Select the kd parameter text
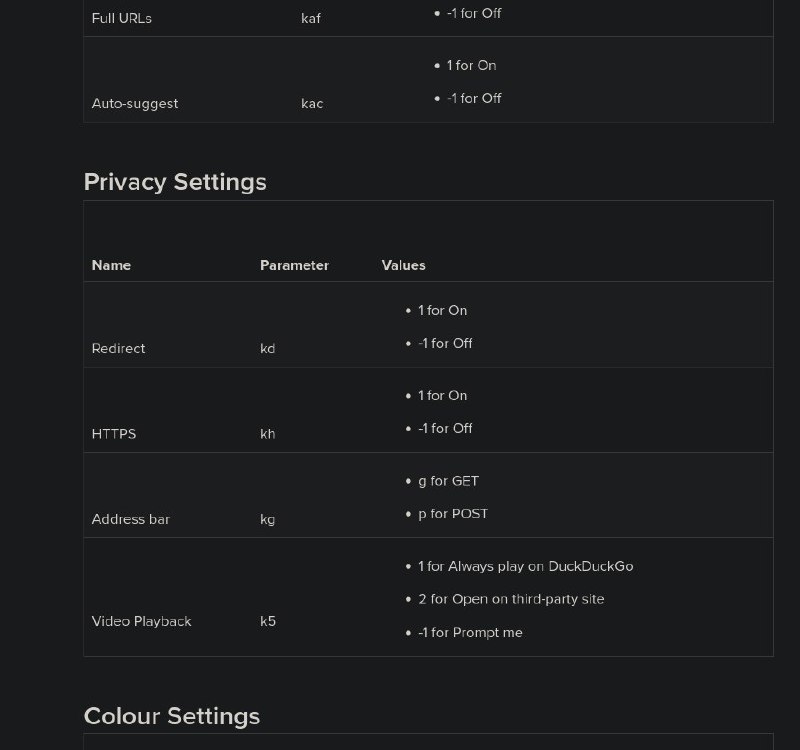The width and height of the screenshot is (800, 750). click(267, 349)
